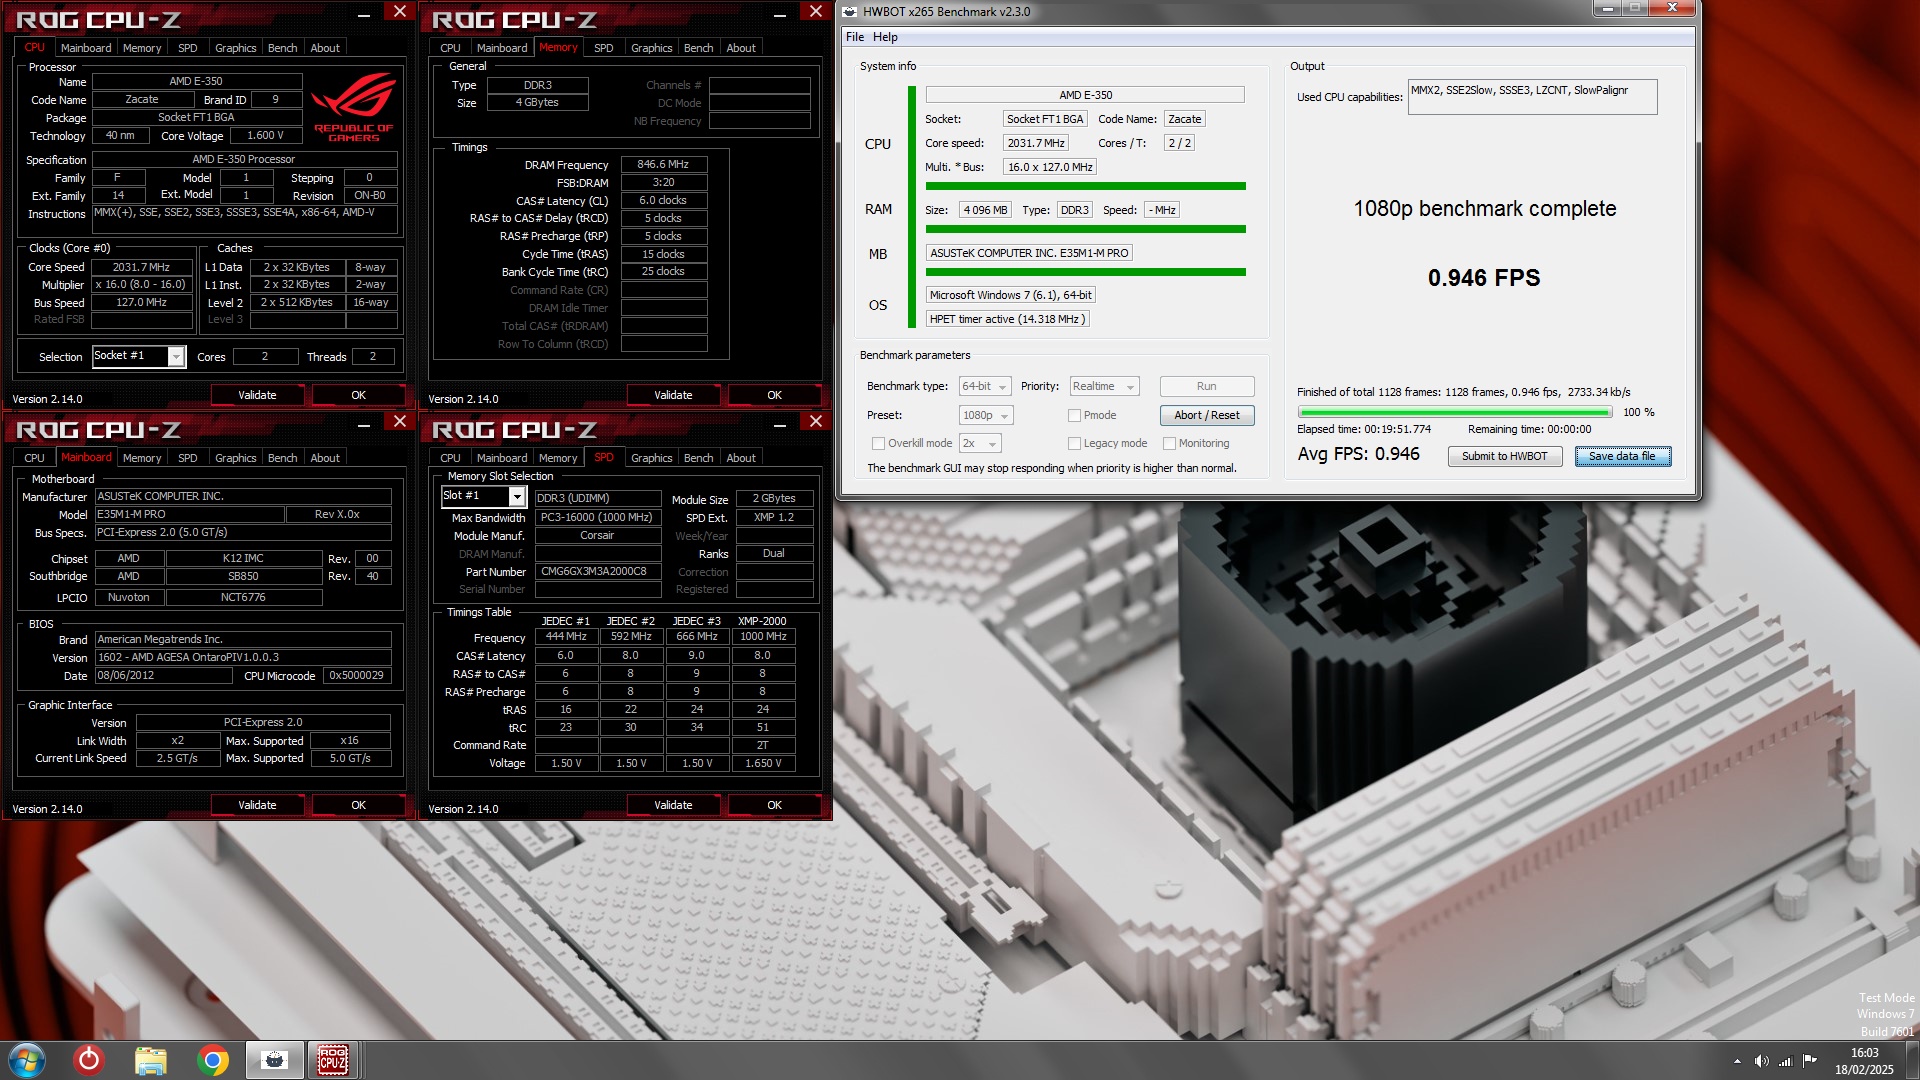Screen dimensions: 1920x1080
Task: Enable the Monitoring checkbox
Action: pyautogui.click(x=1169, y=443)
